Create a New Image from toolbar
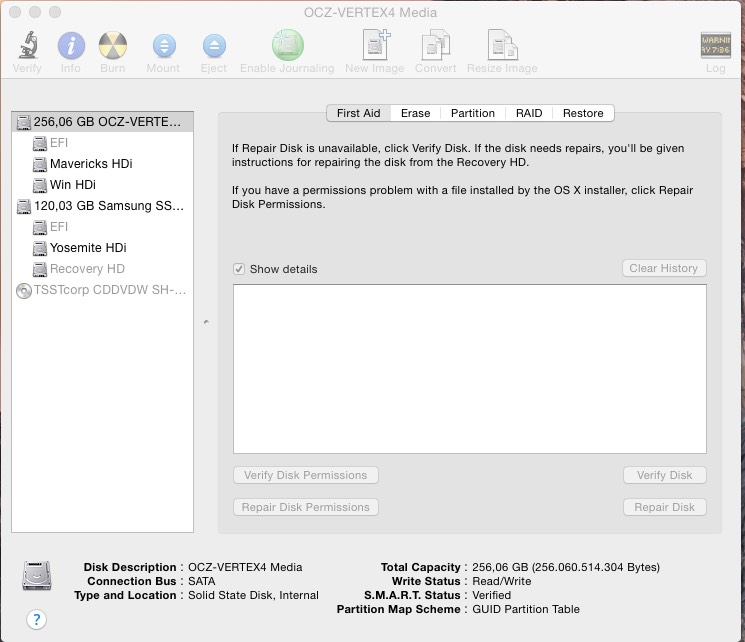Image resolution: width=745 pixels, height=642 pixels. tap(375, 45)
